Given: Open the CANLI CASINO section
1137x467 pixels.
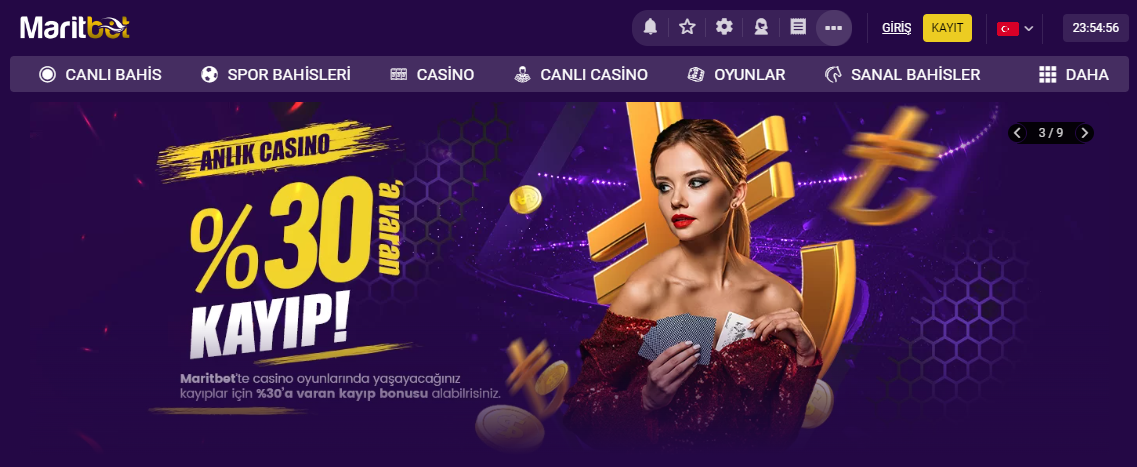Looking at the screenshot, I should click(x=581, y=74).
